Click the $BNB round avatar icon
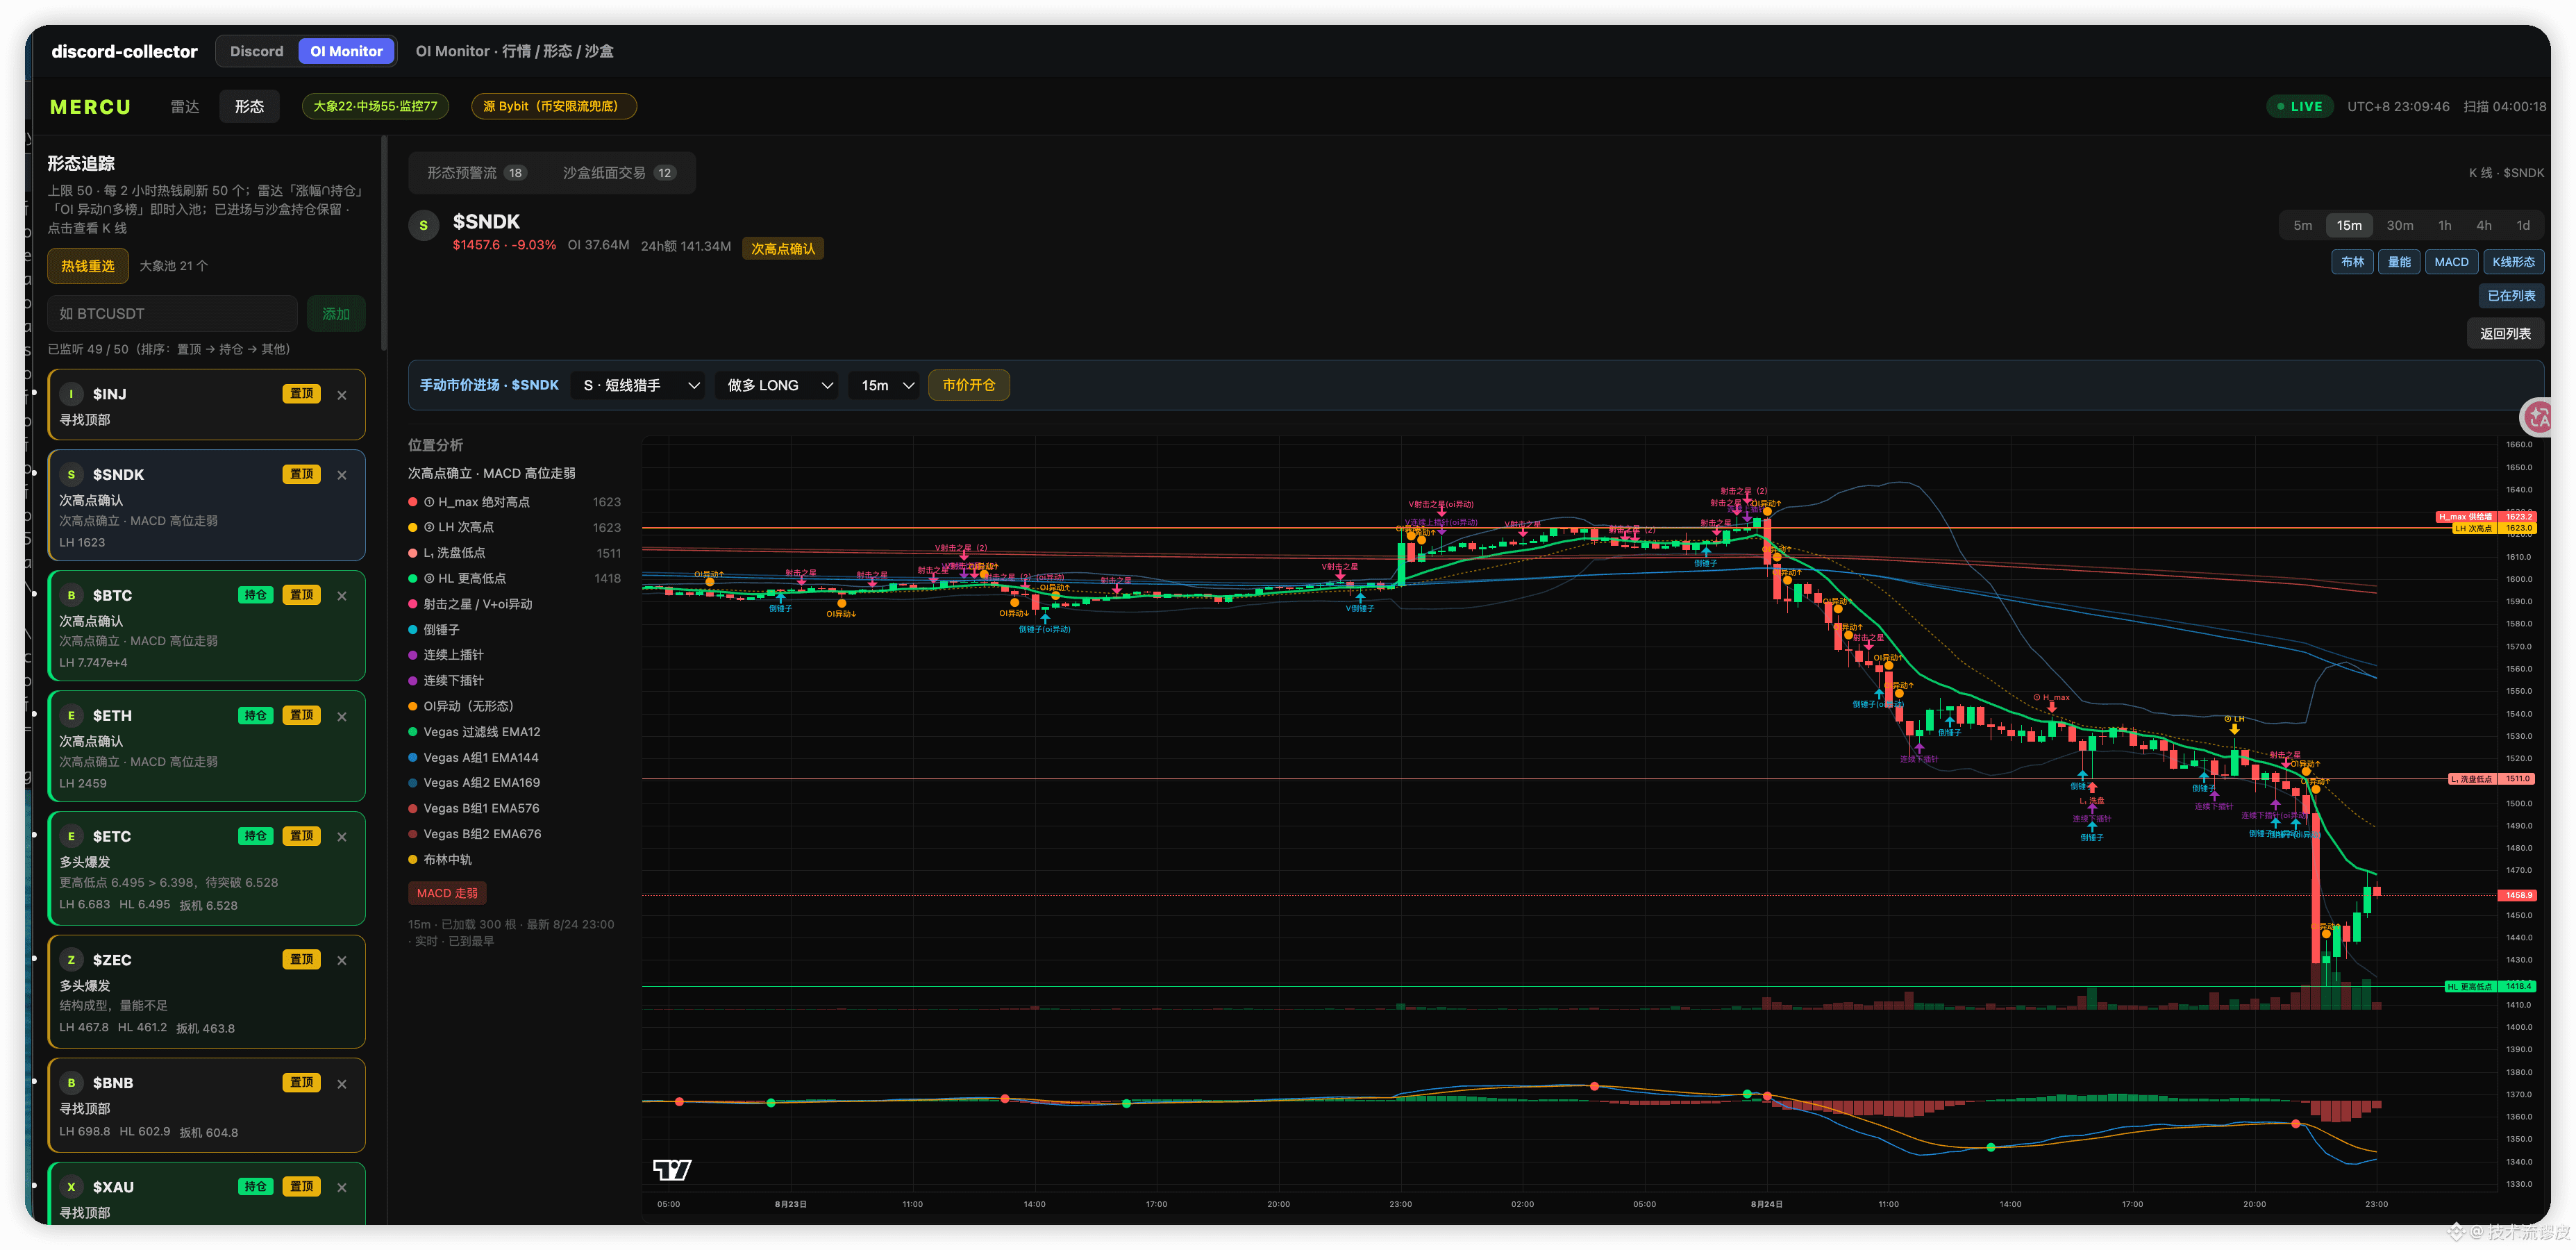The image size is (2576, 1250). [x=71, y=1083]
